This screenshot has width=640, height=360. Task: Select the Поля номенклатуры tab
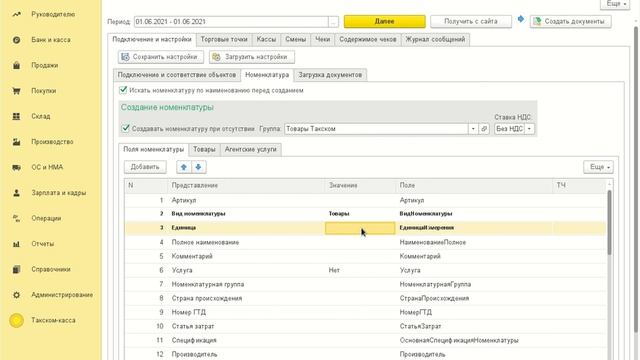(153, 149)
